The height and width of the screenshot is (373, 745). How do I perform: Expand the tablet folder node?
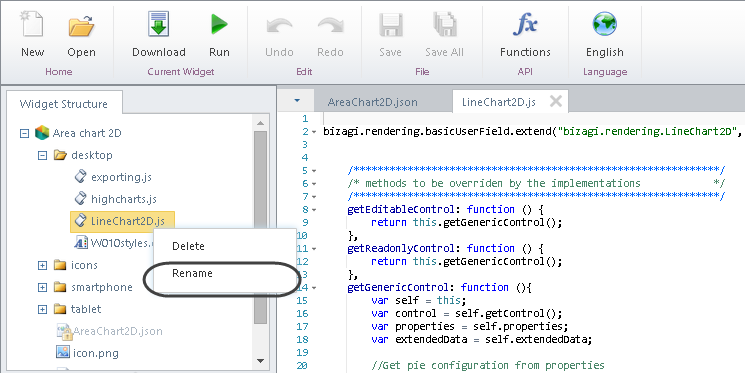[42, 309]
